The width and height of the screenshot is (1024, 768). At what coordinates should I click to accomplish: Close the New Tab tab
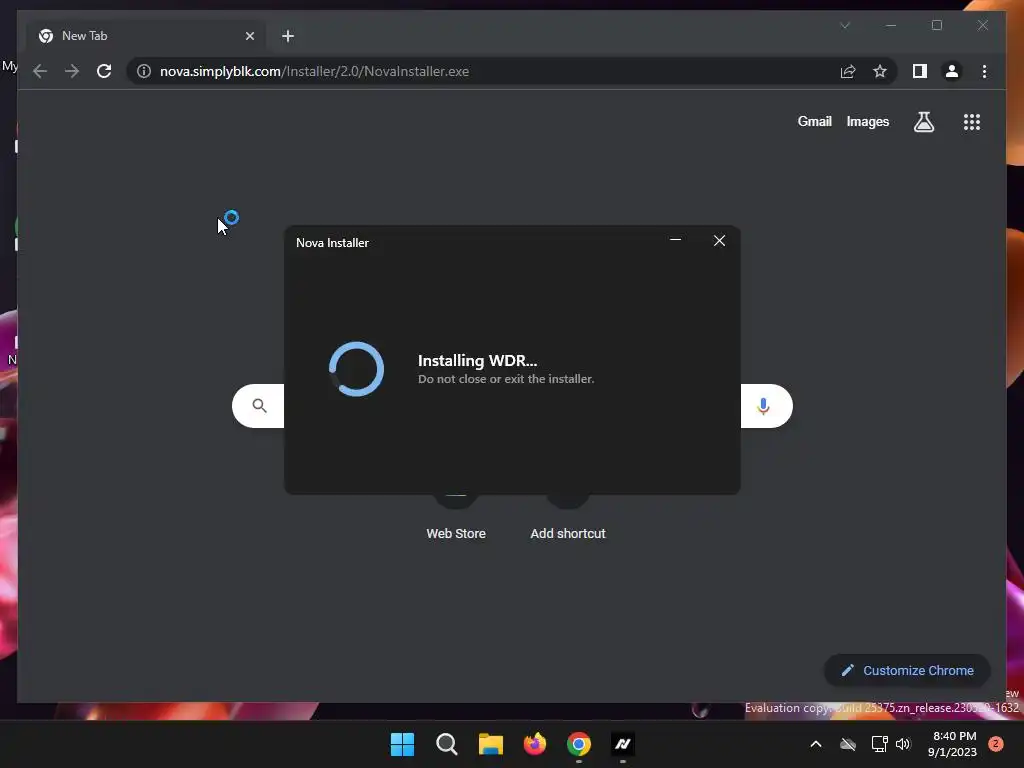249,36
